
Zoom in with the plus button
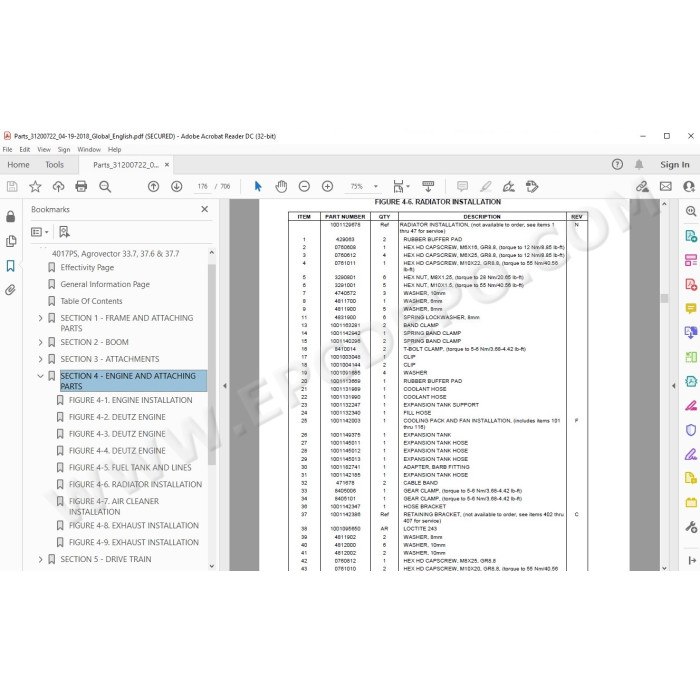click(x=327, y=187)
